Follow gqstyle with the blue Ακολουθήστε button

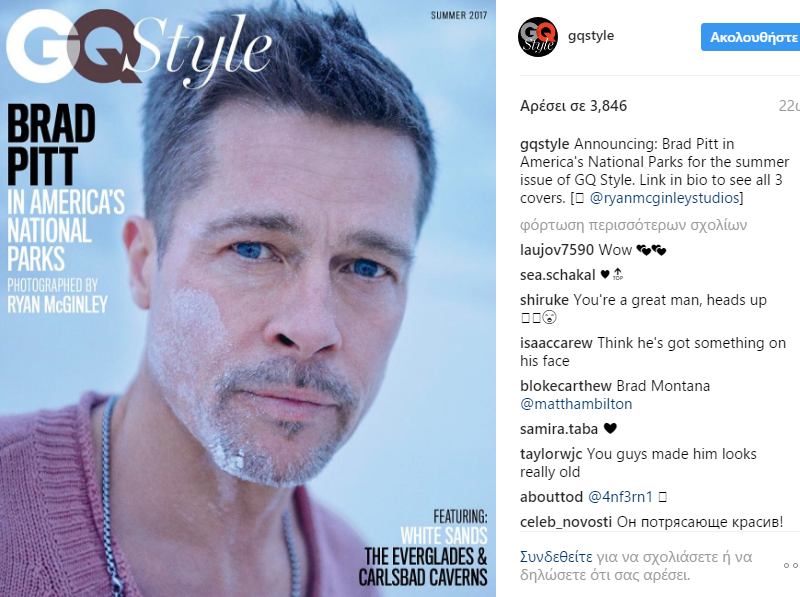click(x=751, y=37)
